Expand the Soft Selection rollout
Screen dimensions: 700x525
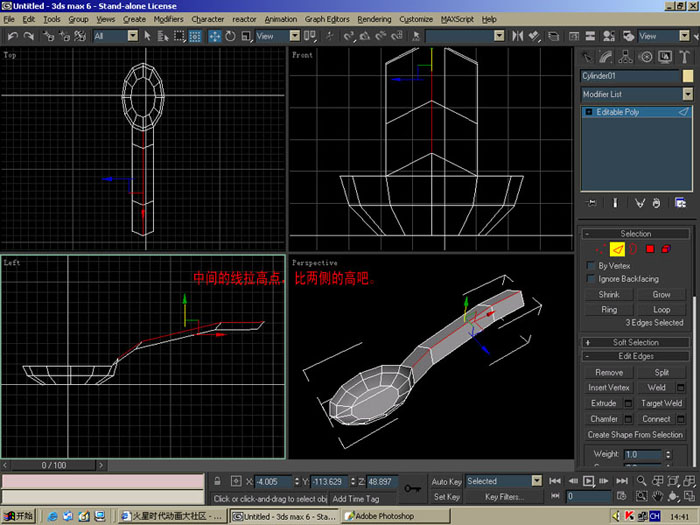tap(636, 342)
